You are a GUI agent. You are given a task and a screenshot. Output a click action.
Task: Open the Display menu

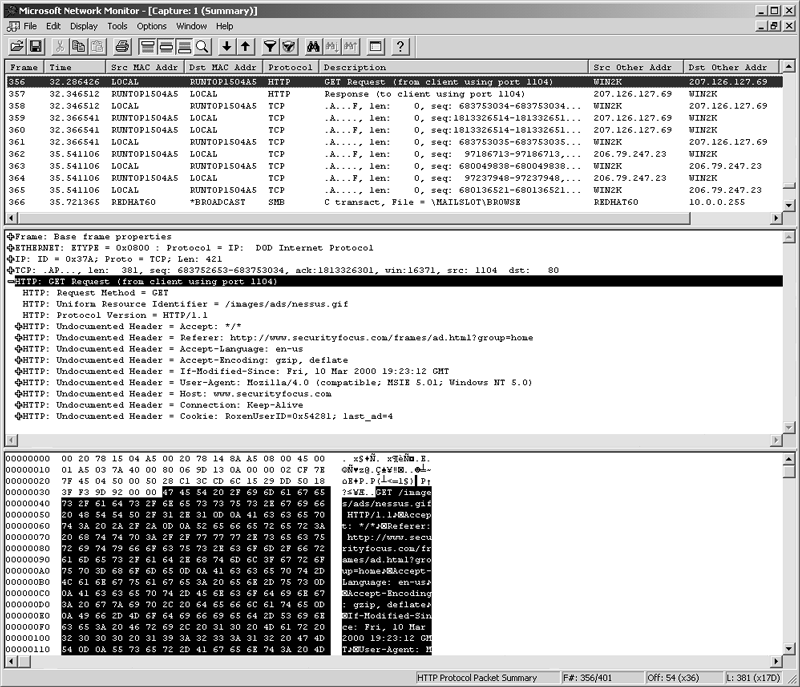(x=84, y=26)
